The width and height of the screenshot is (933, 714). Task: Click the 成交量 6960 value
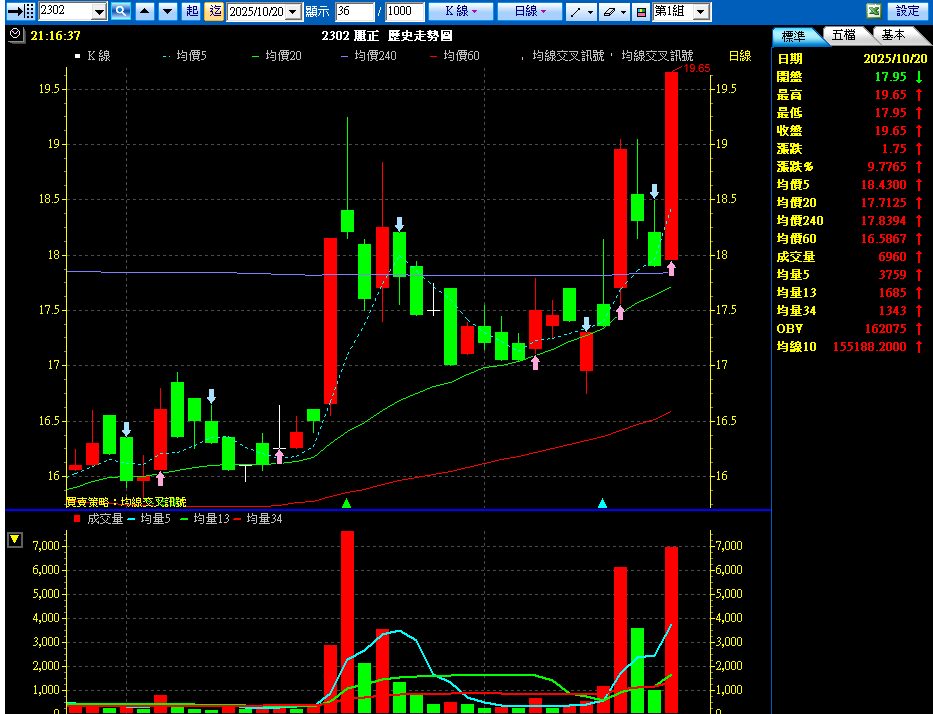coord(893,257)
